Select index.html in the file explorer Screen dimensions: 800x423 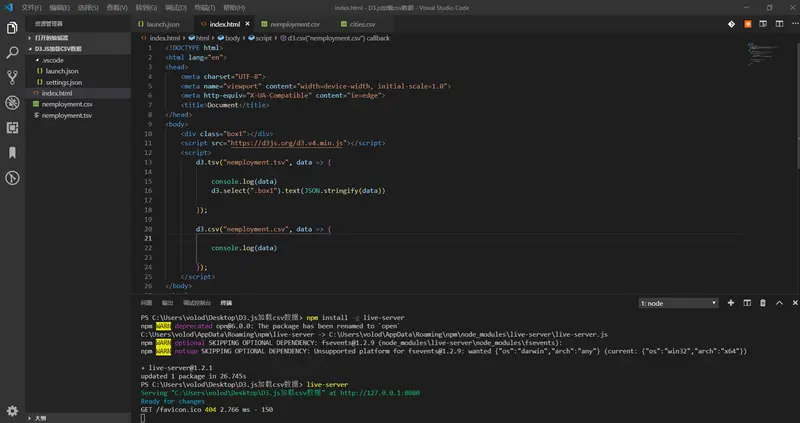[78, 93]
